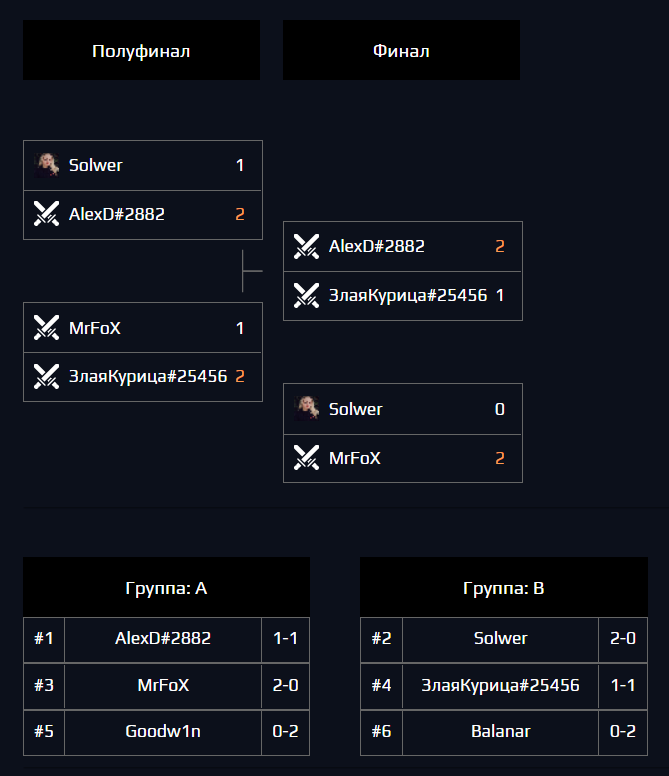Select the Финал column header

(x=401, y=51)
